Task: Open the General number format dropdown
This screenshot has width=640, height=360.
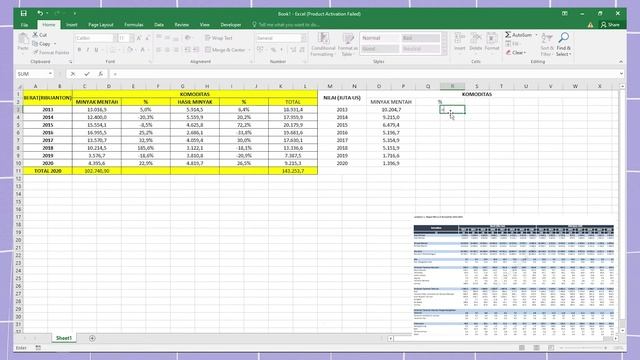Action: (303, 38)
